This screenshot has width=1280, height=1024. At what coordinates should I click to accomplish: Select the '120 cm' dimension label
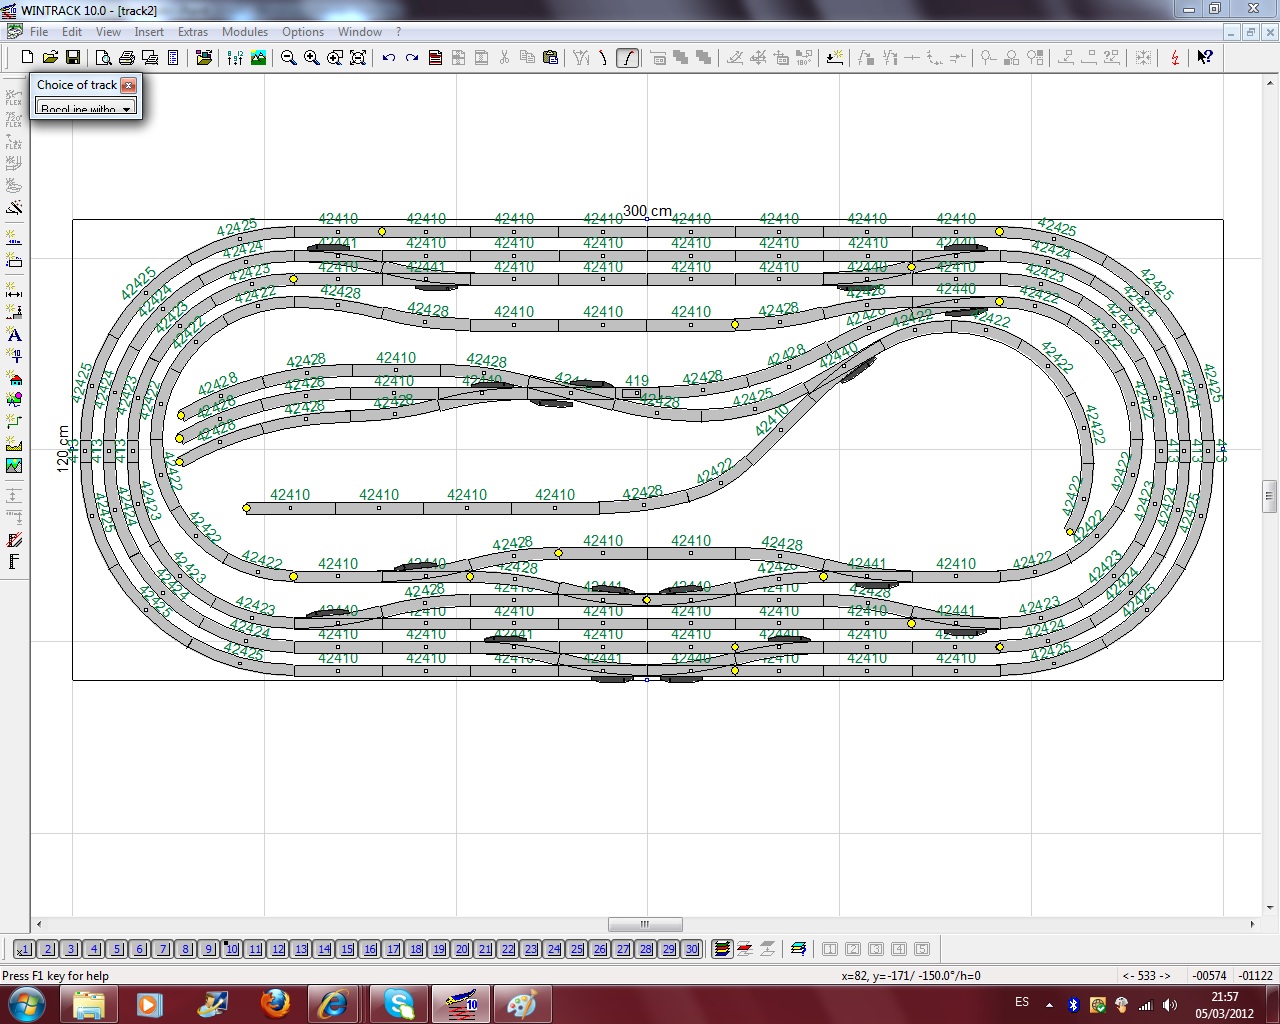pyautogui.click(x=64, y=448)
